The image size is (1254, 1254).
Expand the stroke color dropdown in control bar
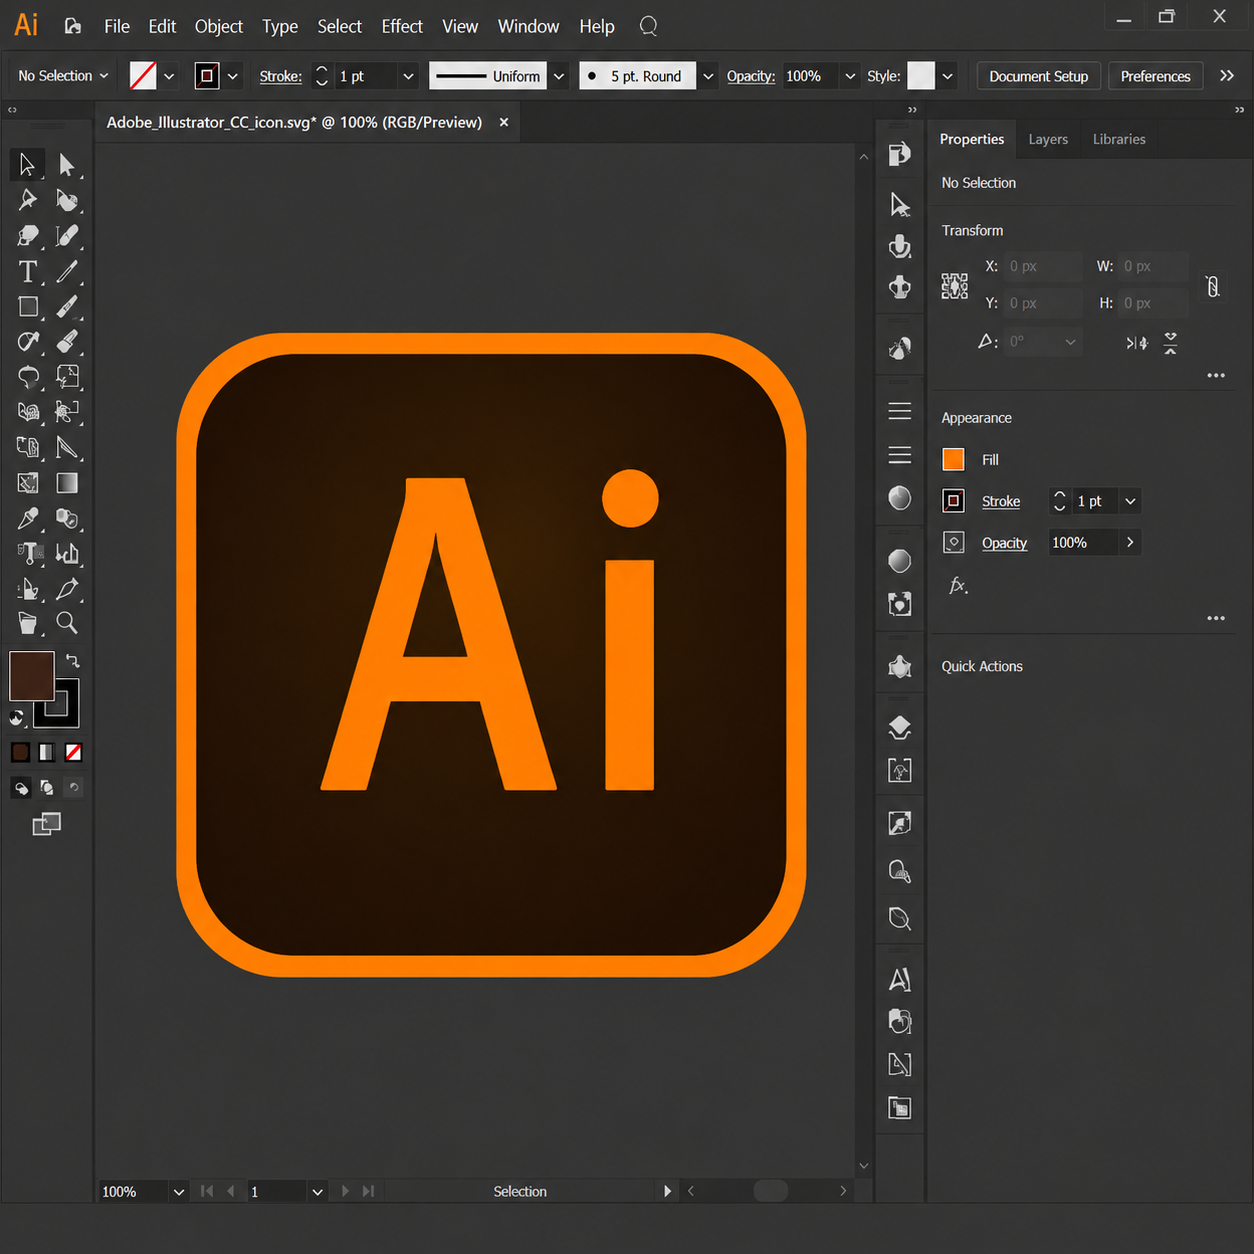point(233,76)
